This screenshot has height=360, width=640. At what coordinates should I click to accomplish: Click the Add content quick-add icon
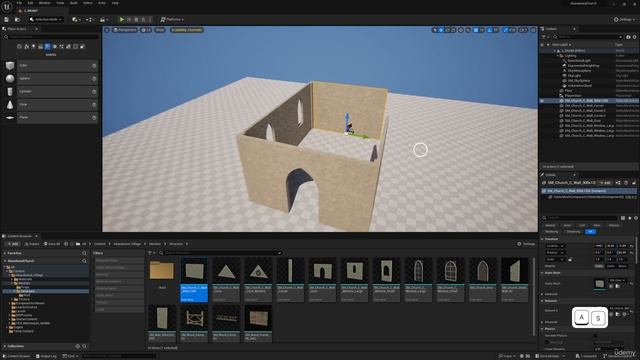(x=76, y=19)
